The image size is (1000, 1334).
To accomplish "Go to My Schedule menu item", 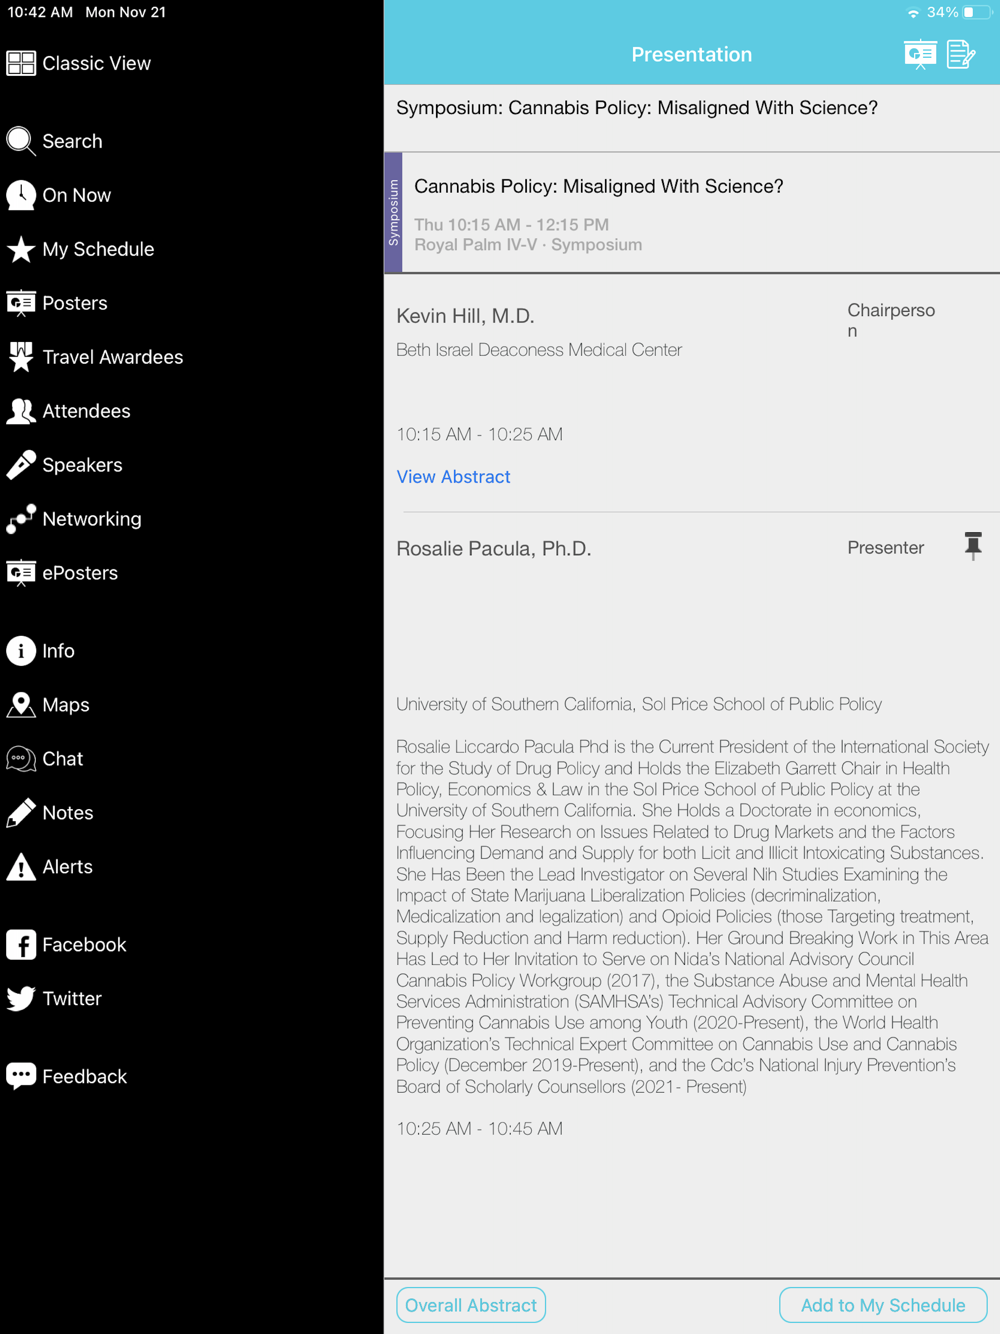I will tap(98, 249).
